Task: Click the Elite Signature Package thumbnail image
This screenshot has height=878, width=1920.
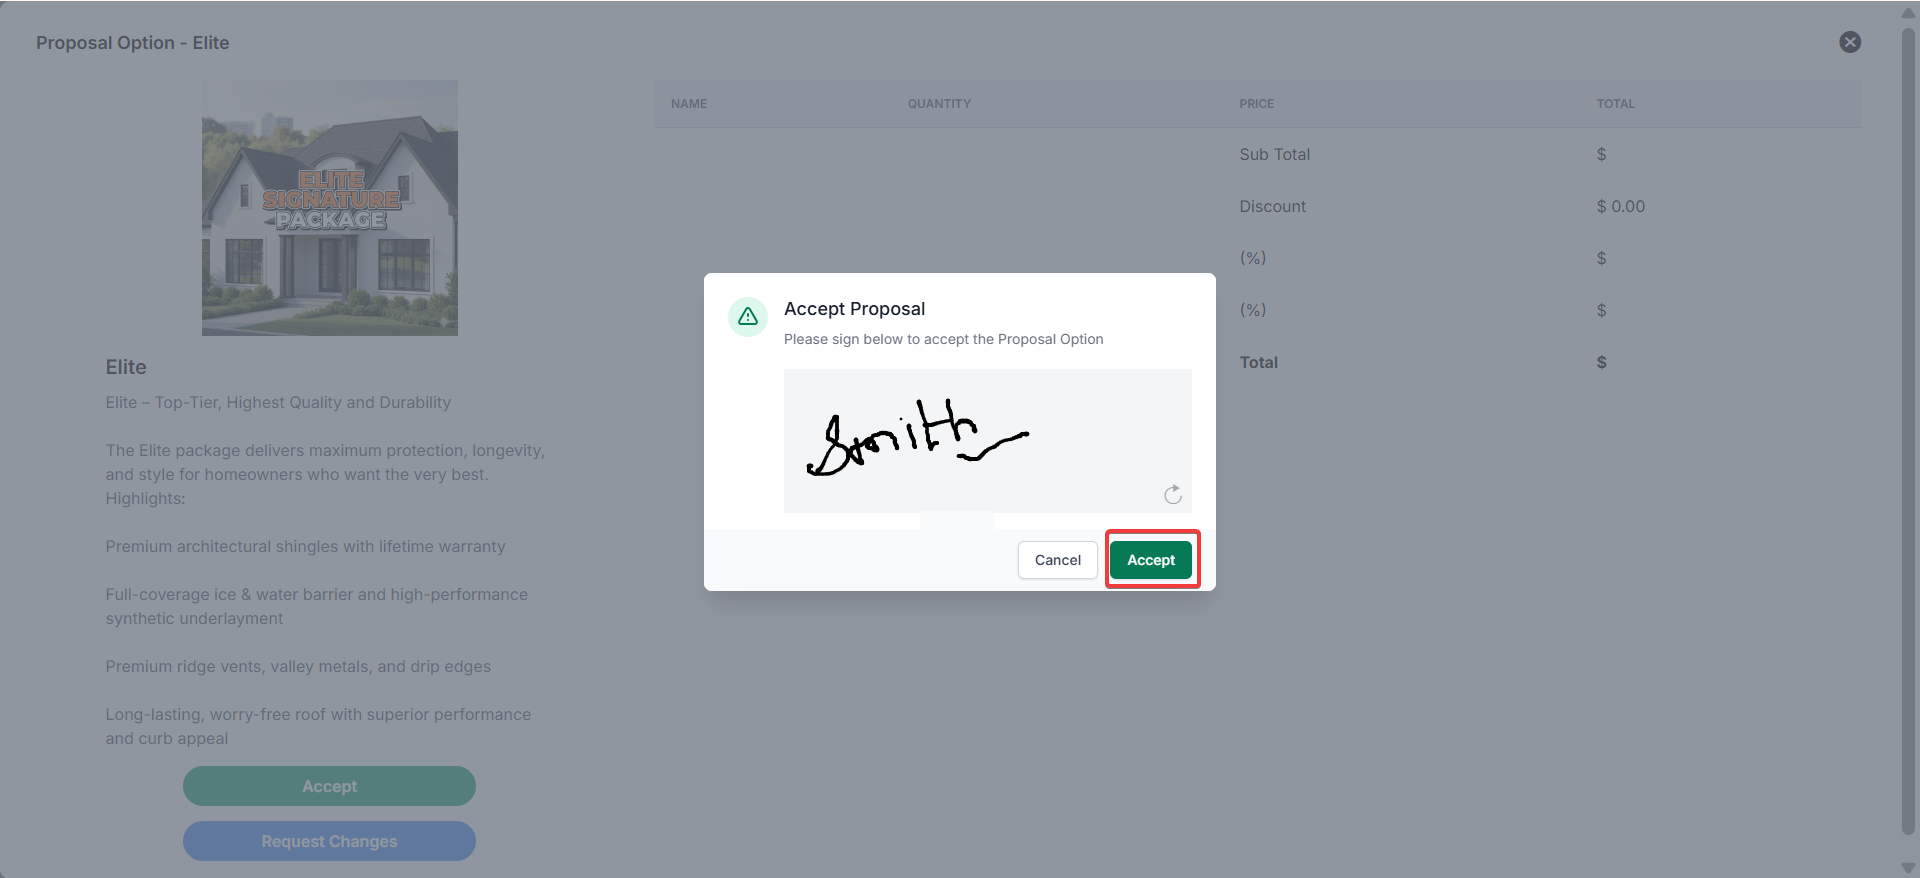Action: click(x=330, y=208)
